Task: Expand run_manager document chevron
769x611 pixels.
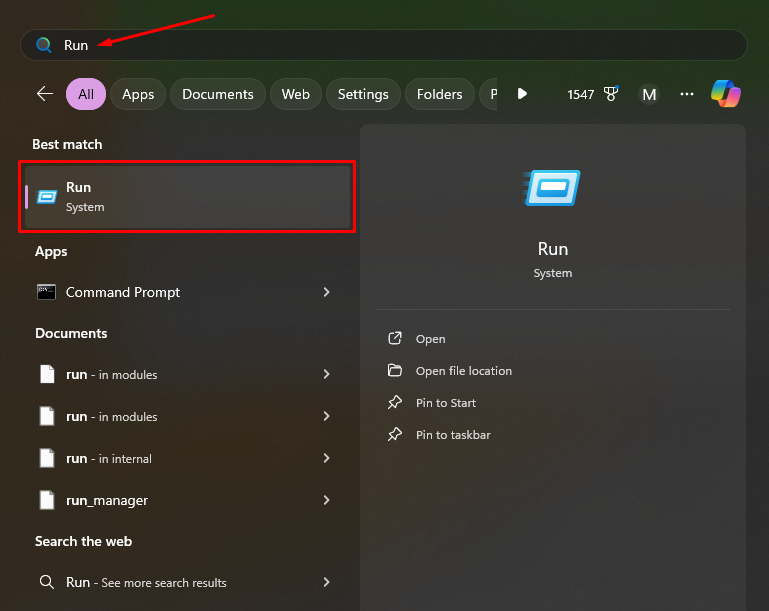Action: (327, 500)
